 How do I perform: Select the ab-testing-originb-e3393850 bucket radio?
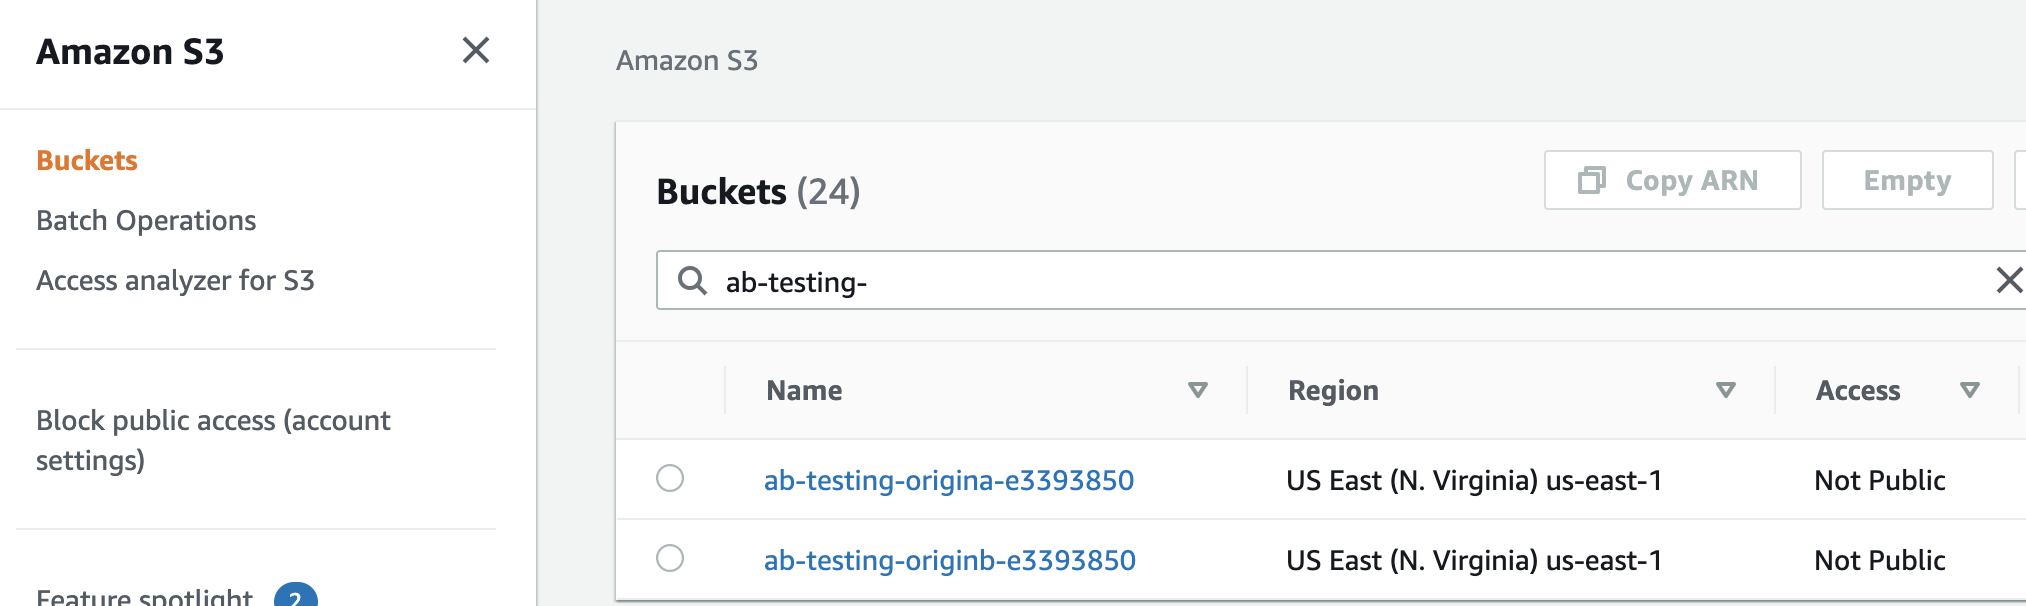pyautogui.click(x=670, y=558)
